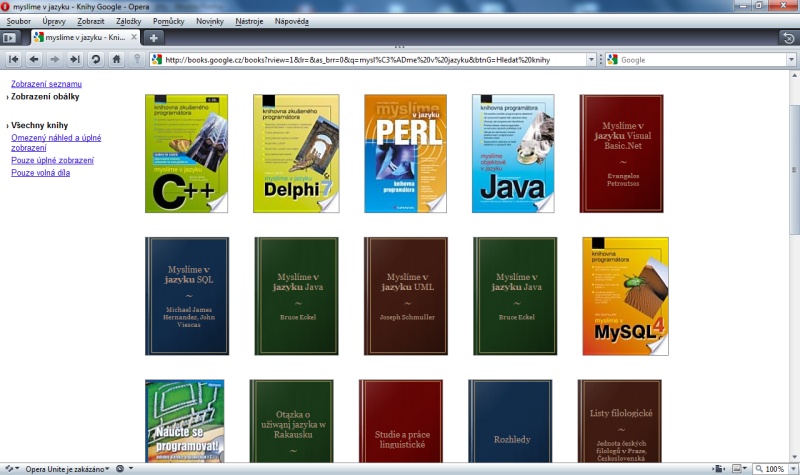This screenshot has height=475, width=800.
Task: Click the fit-to-width status bar icon
Action: click(719, 469)
